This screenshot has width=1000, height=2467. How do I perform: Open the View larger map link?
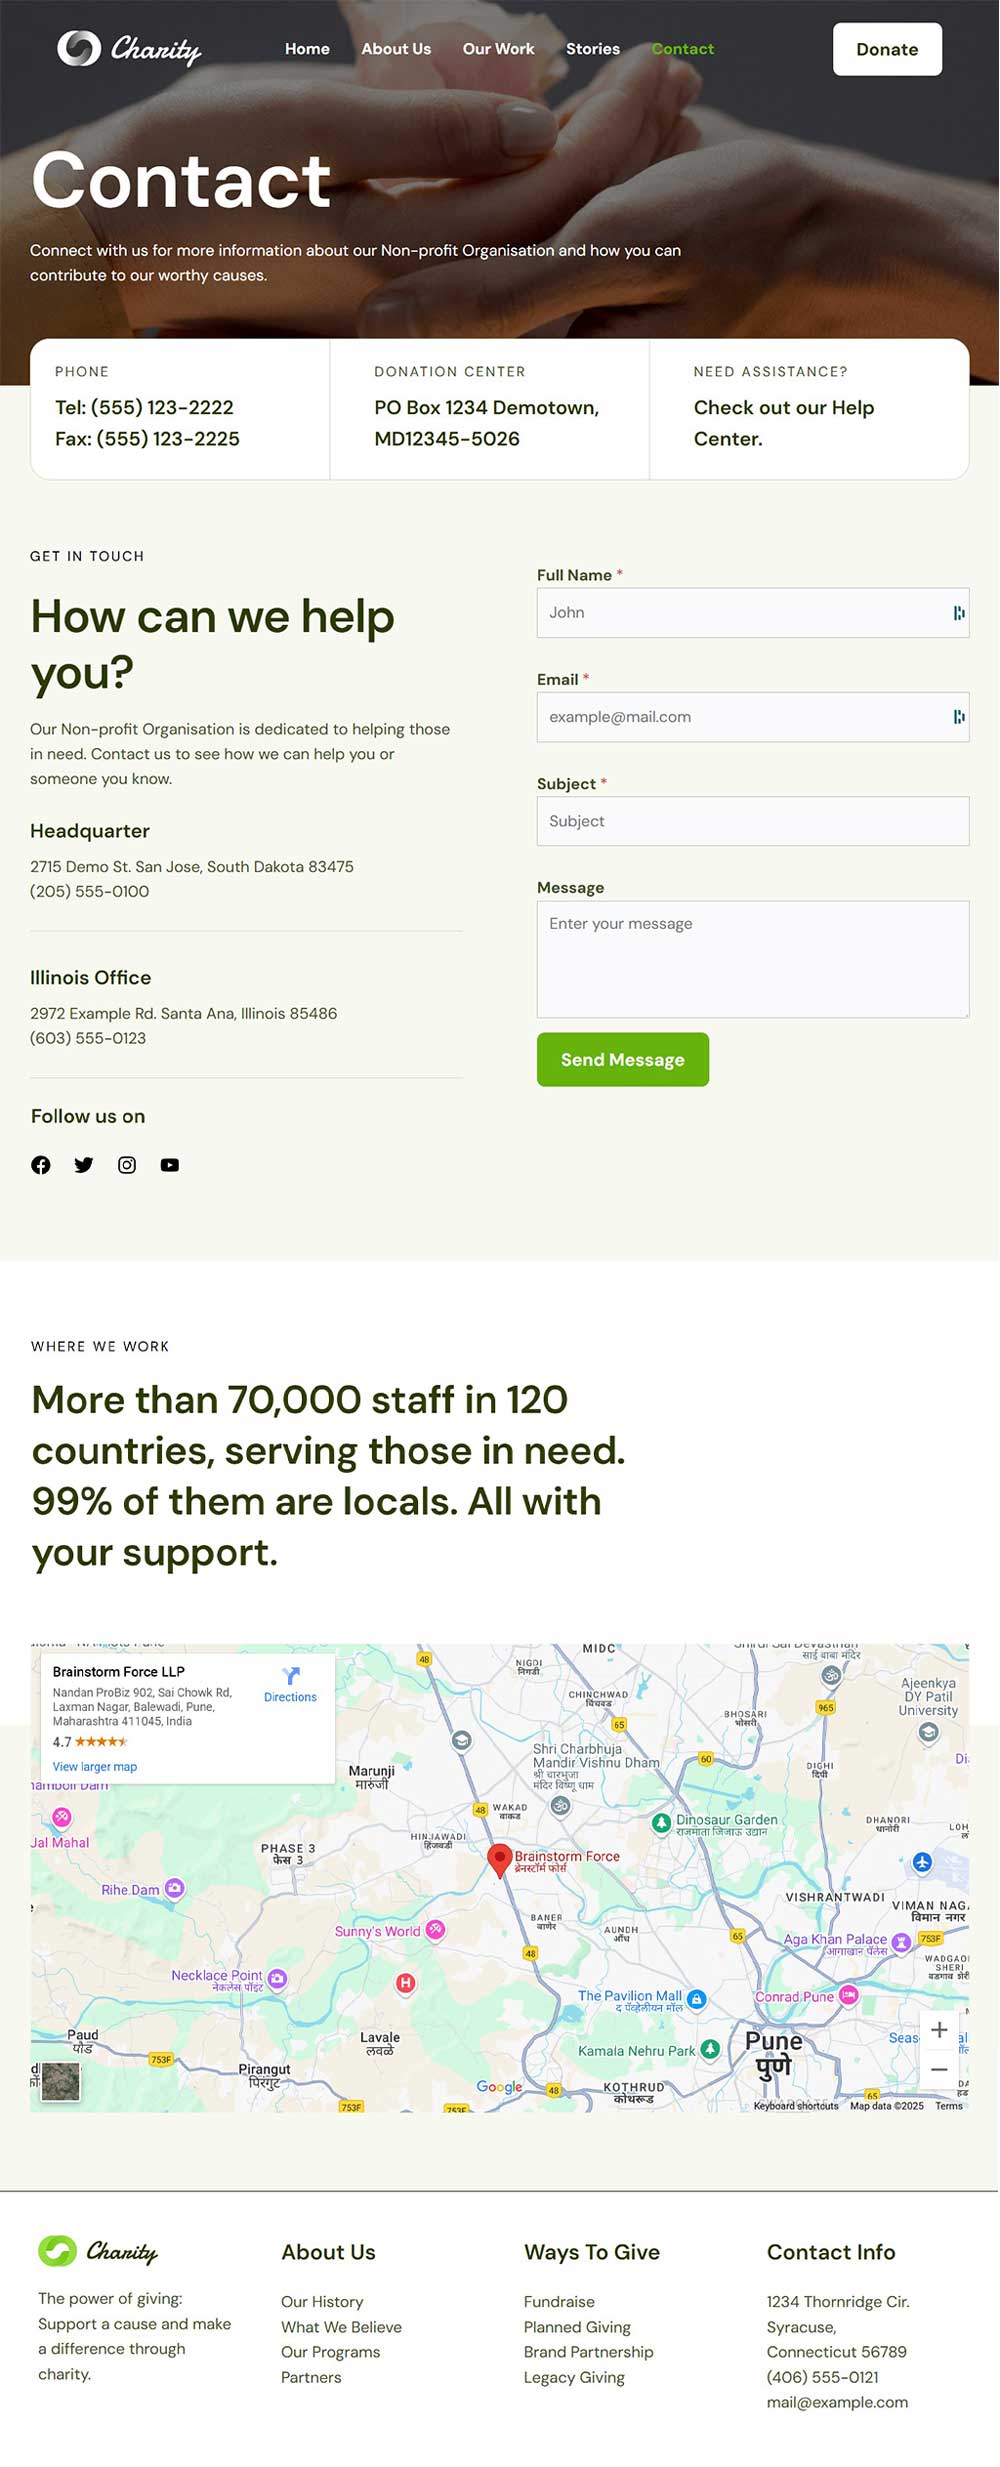pos(95,1767)
